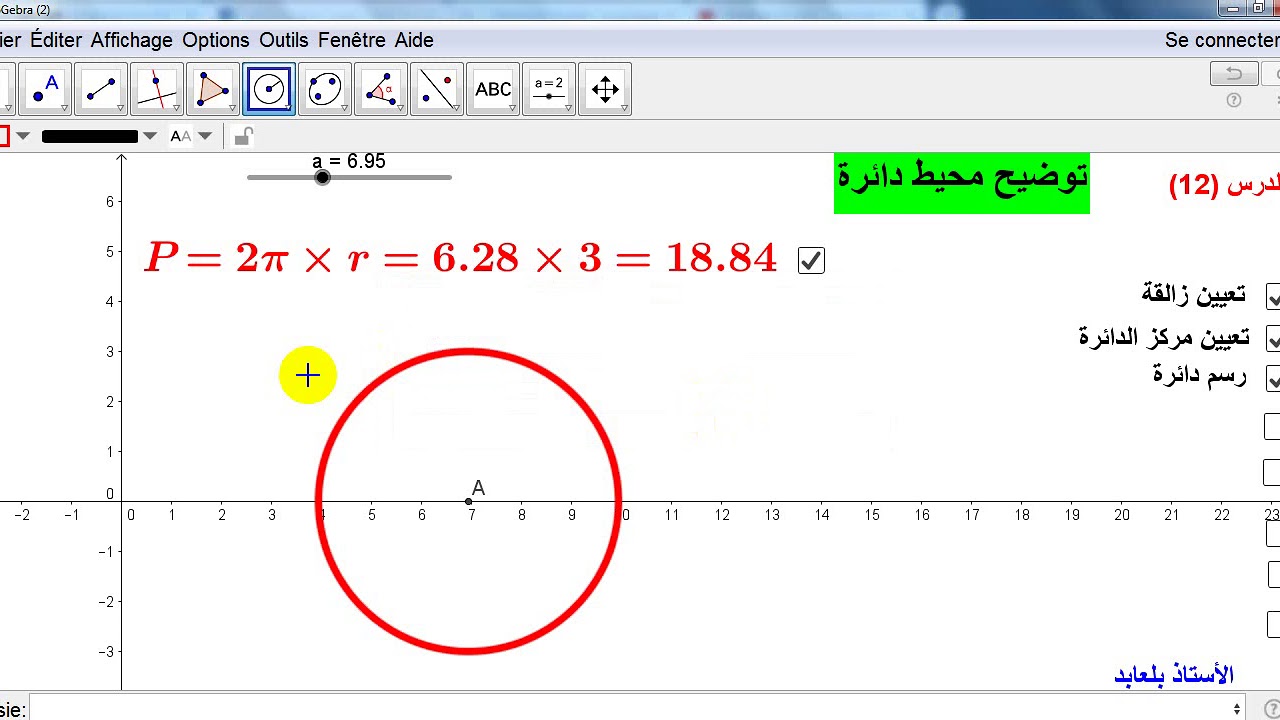The width and height of the screenshot is (1280, 720).
Task: Select the Move graphics view tool
Action: click(x=605, y=89)
